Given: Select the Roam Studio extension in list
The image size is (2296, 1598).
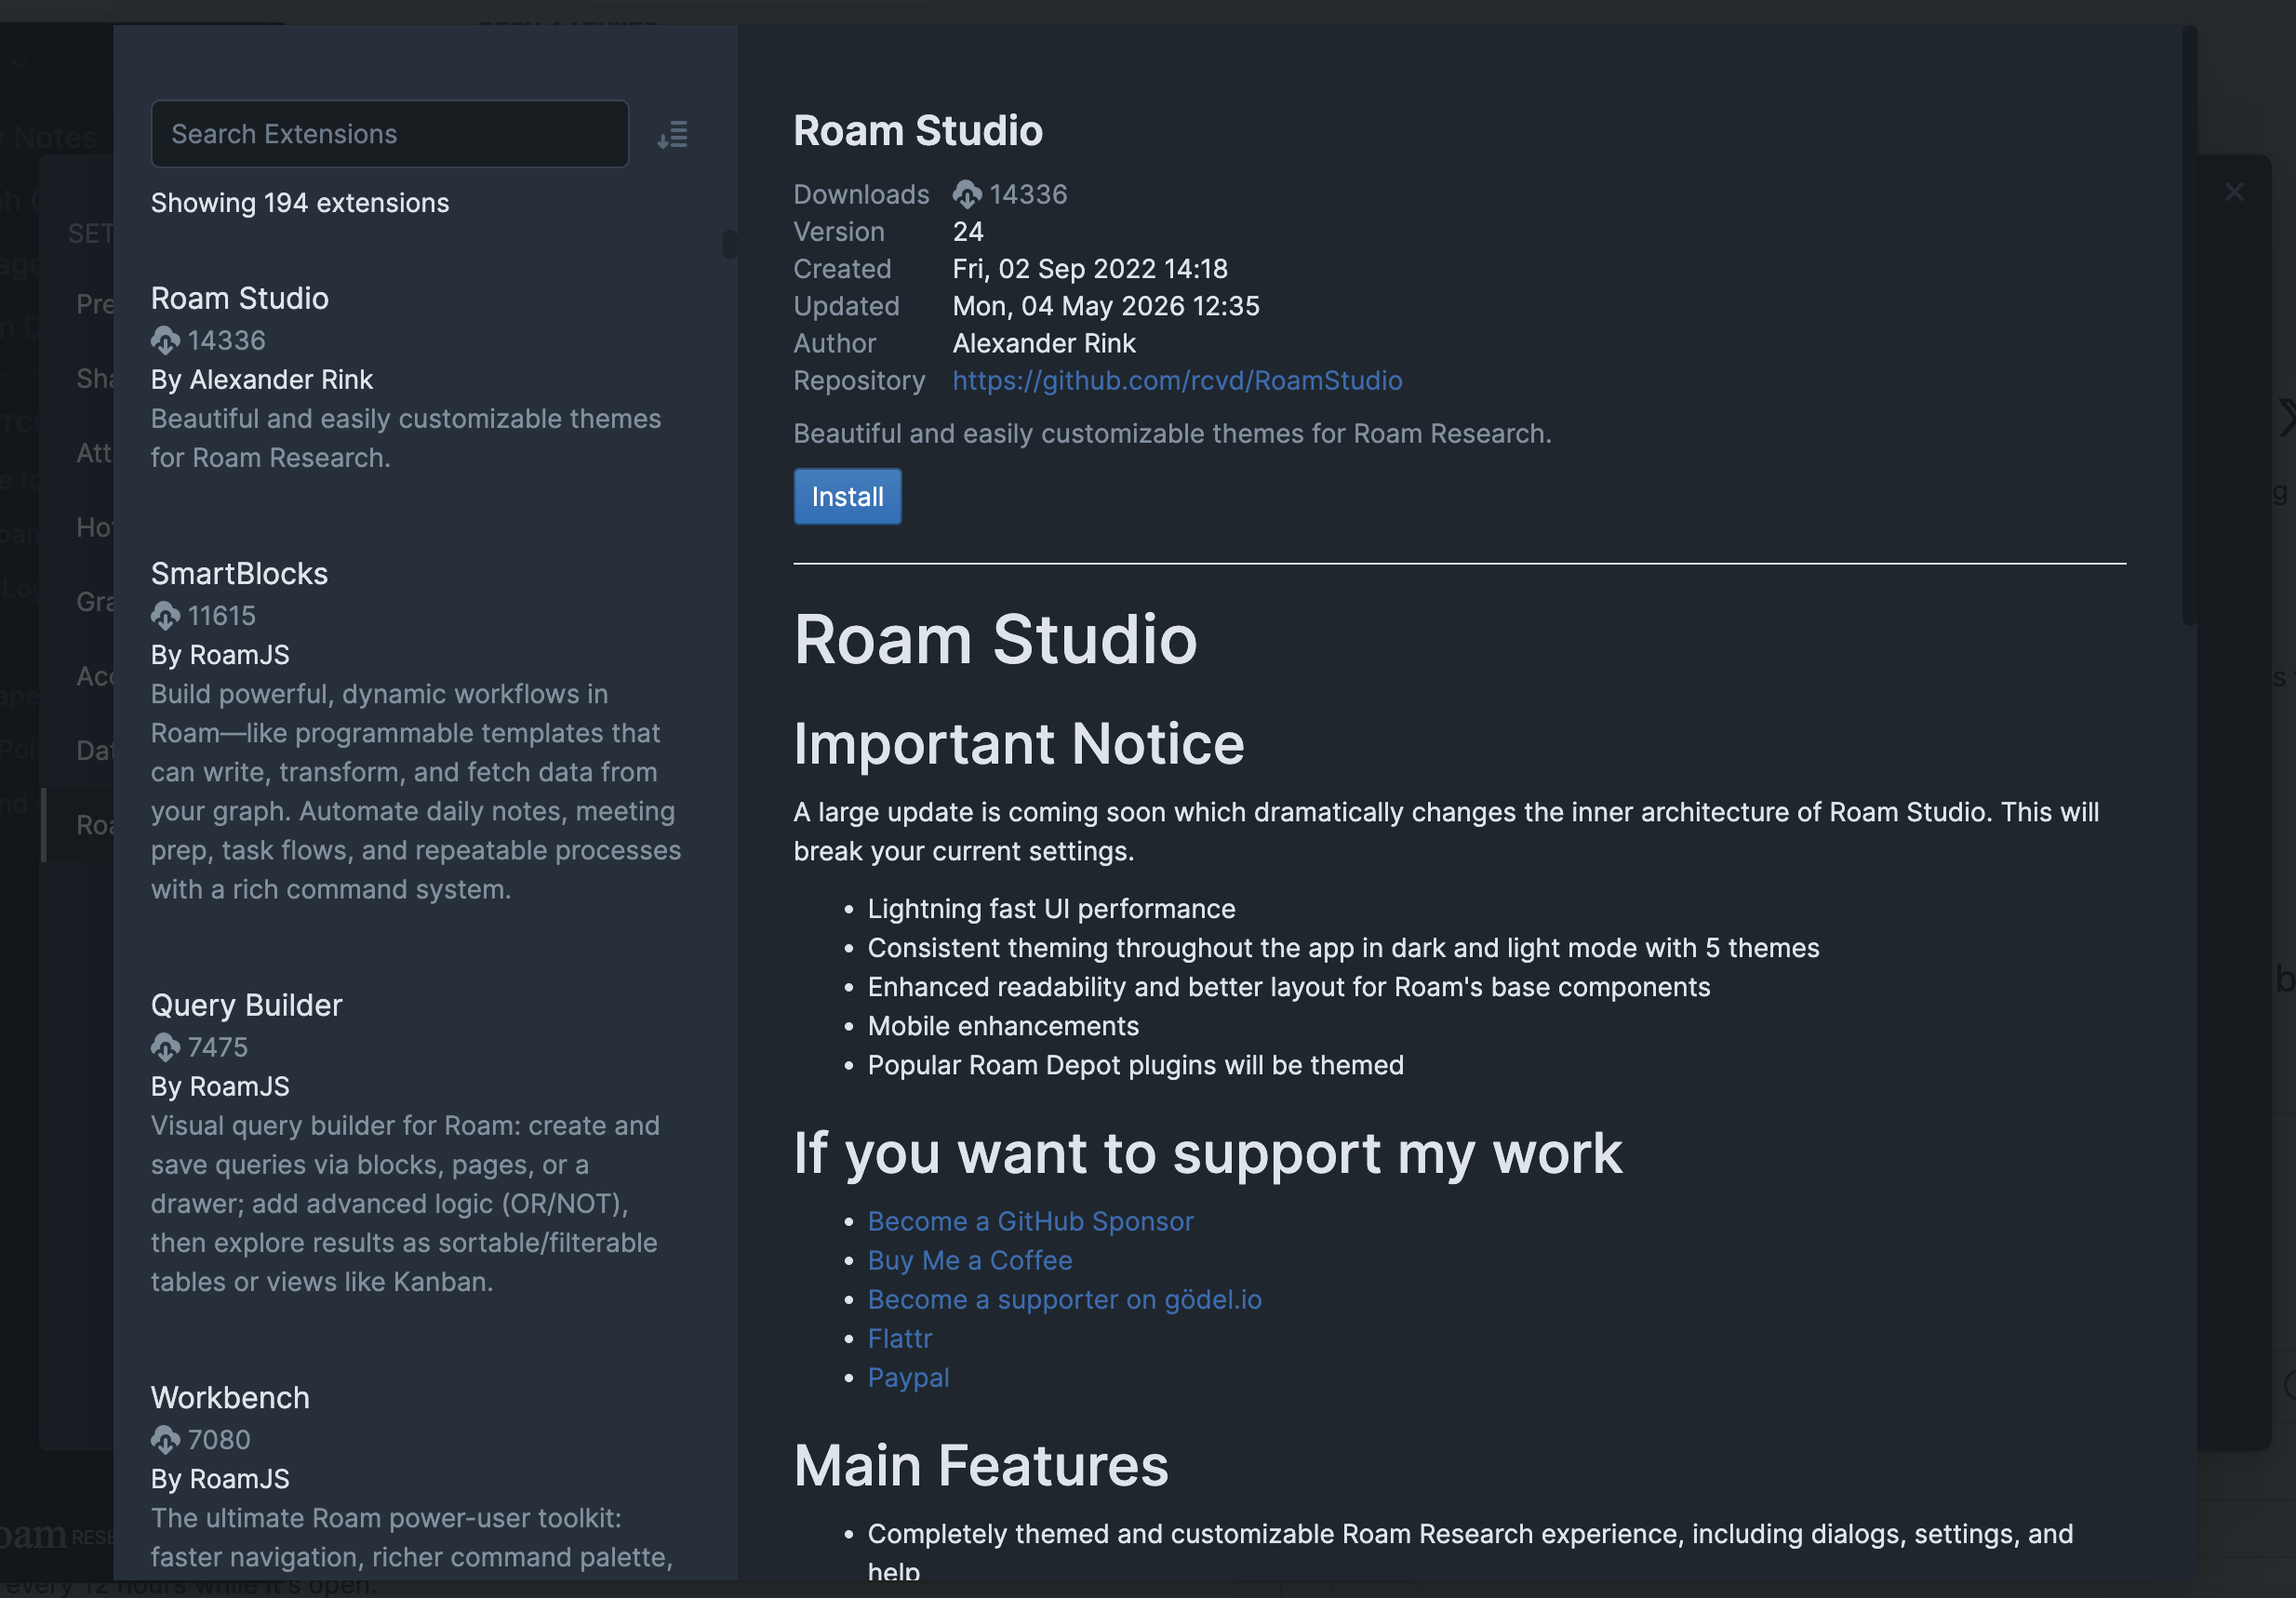Looking at the screenshot, I should coord(240,298).
